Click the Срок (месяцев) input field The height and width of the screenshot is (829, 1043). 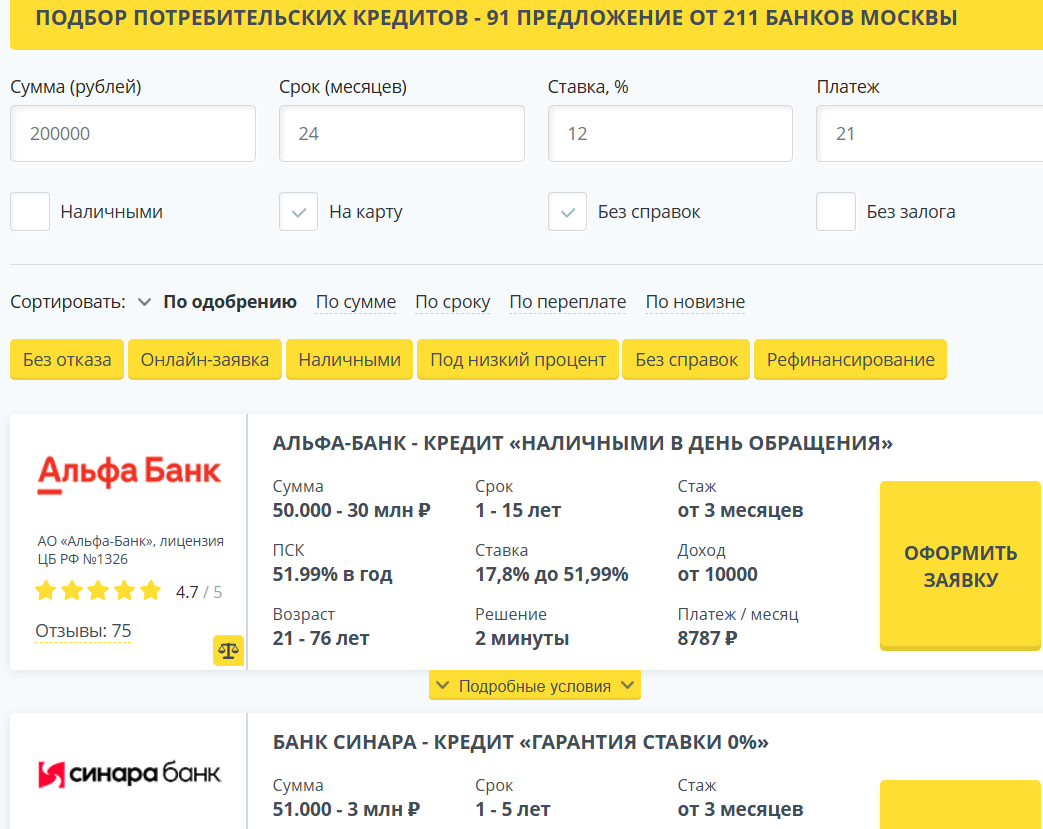(401, 134)
